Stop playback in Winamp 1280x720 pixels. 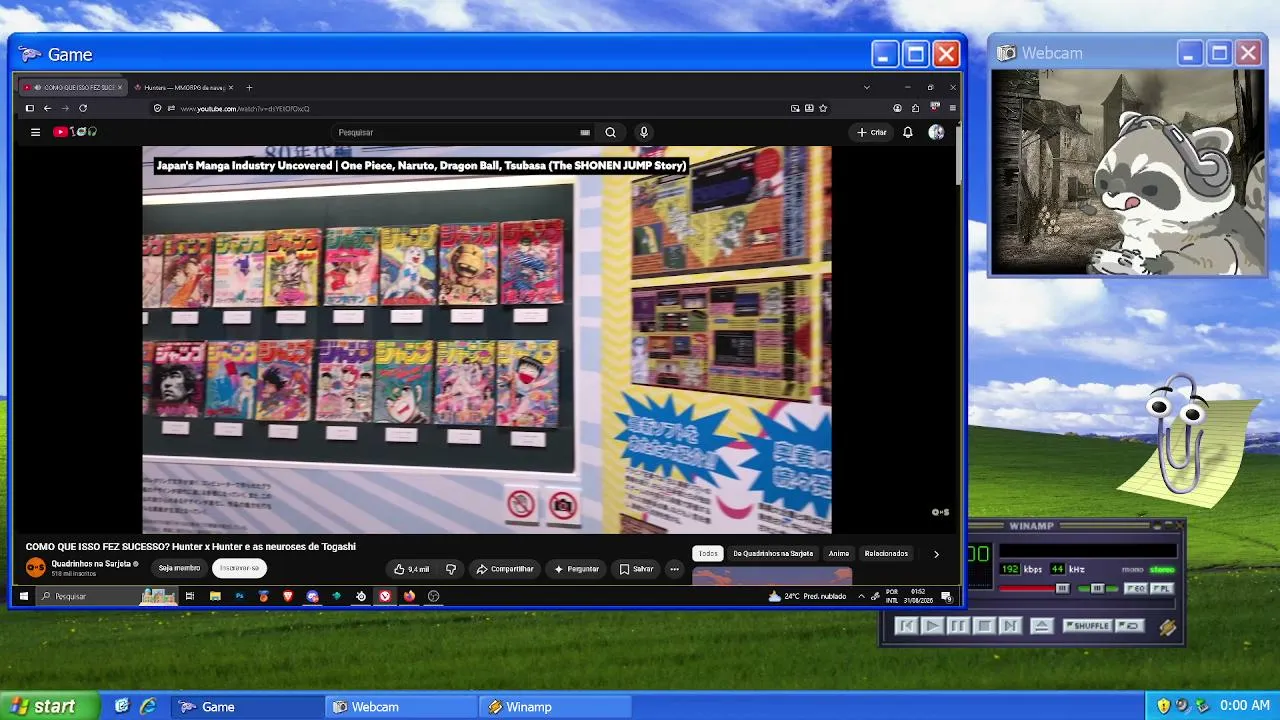pyautogui.click(x=984, y=626)
